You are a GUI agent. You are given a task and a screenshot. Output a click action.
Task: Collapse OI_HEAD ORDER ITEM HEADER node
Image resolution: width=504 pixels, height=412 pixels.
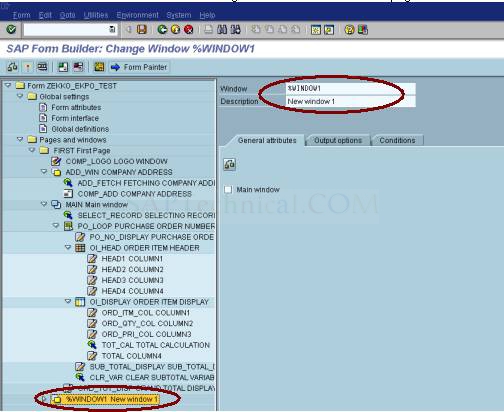(68, 247)
